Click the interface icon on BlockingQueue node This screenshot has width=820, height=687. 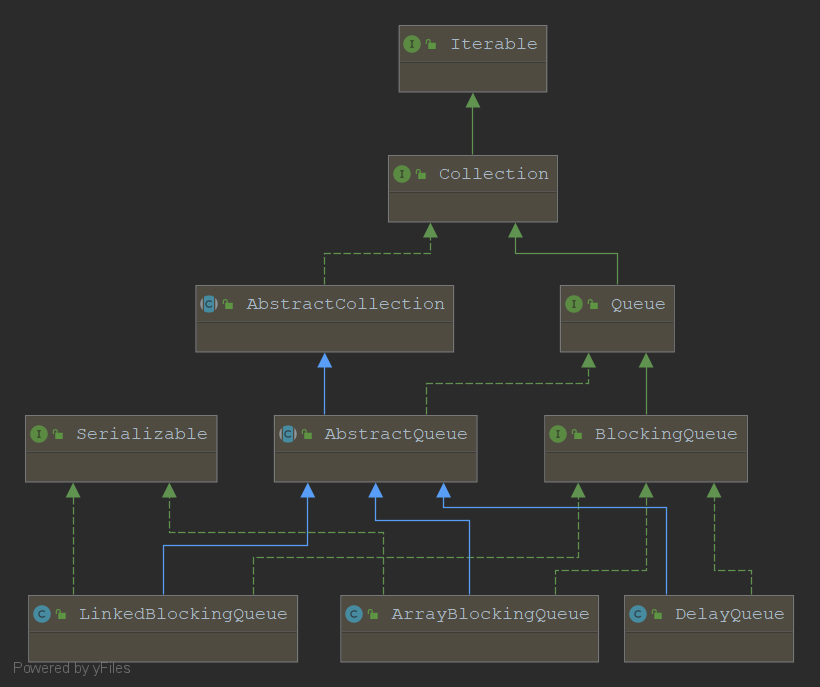click(x=558, y=434)
